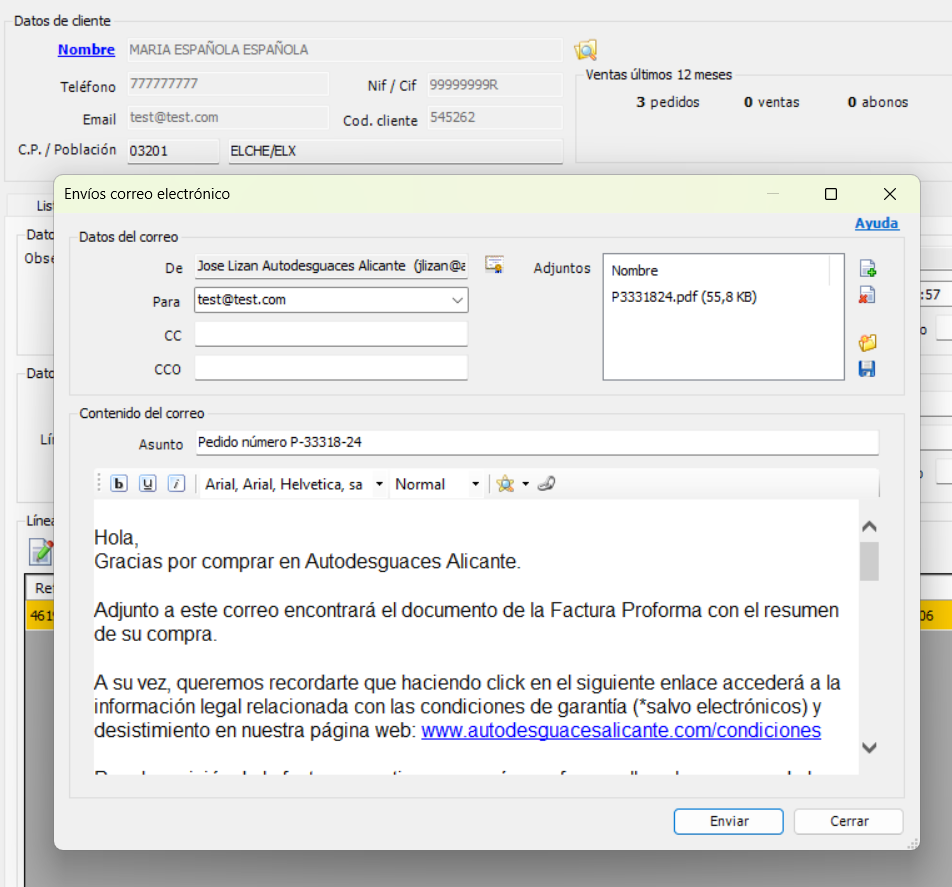Remove the selected attachment
This screenshot has width=952, height=887.
[x=867, y=295]
